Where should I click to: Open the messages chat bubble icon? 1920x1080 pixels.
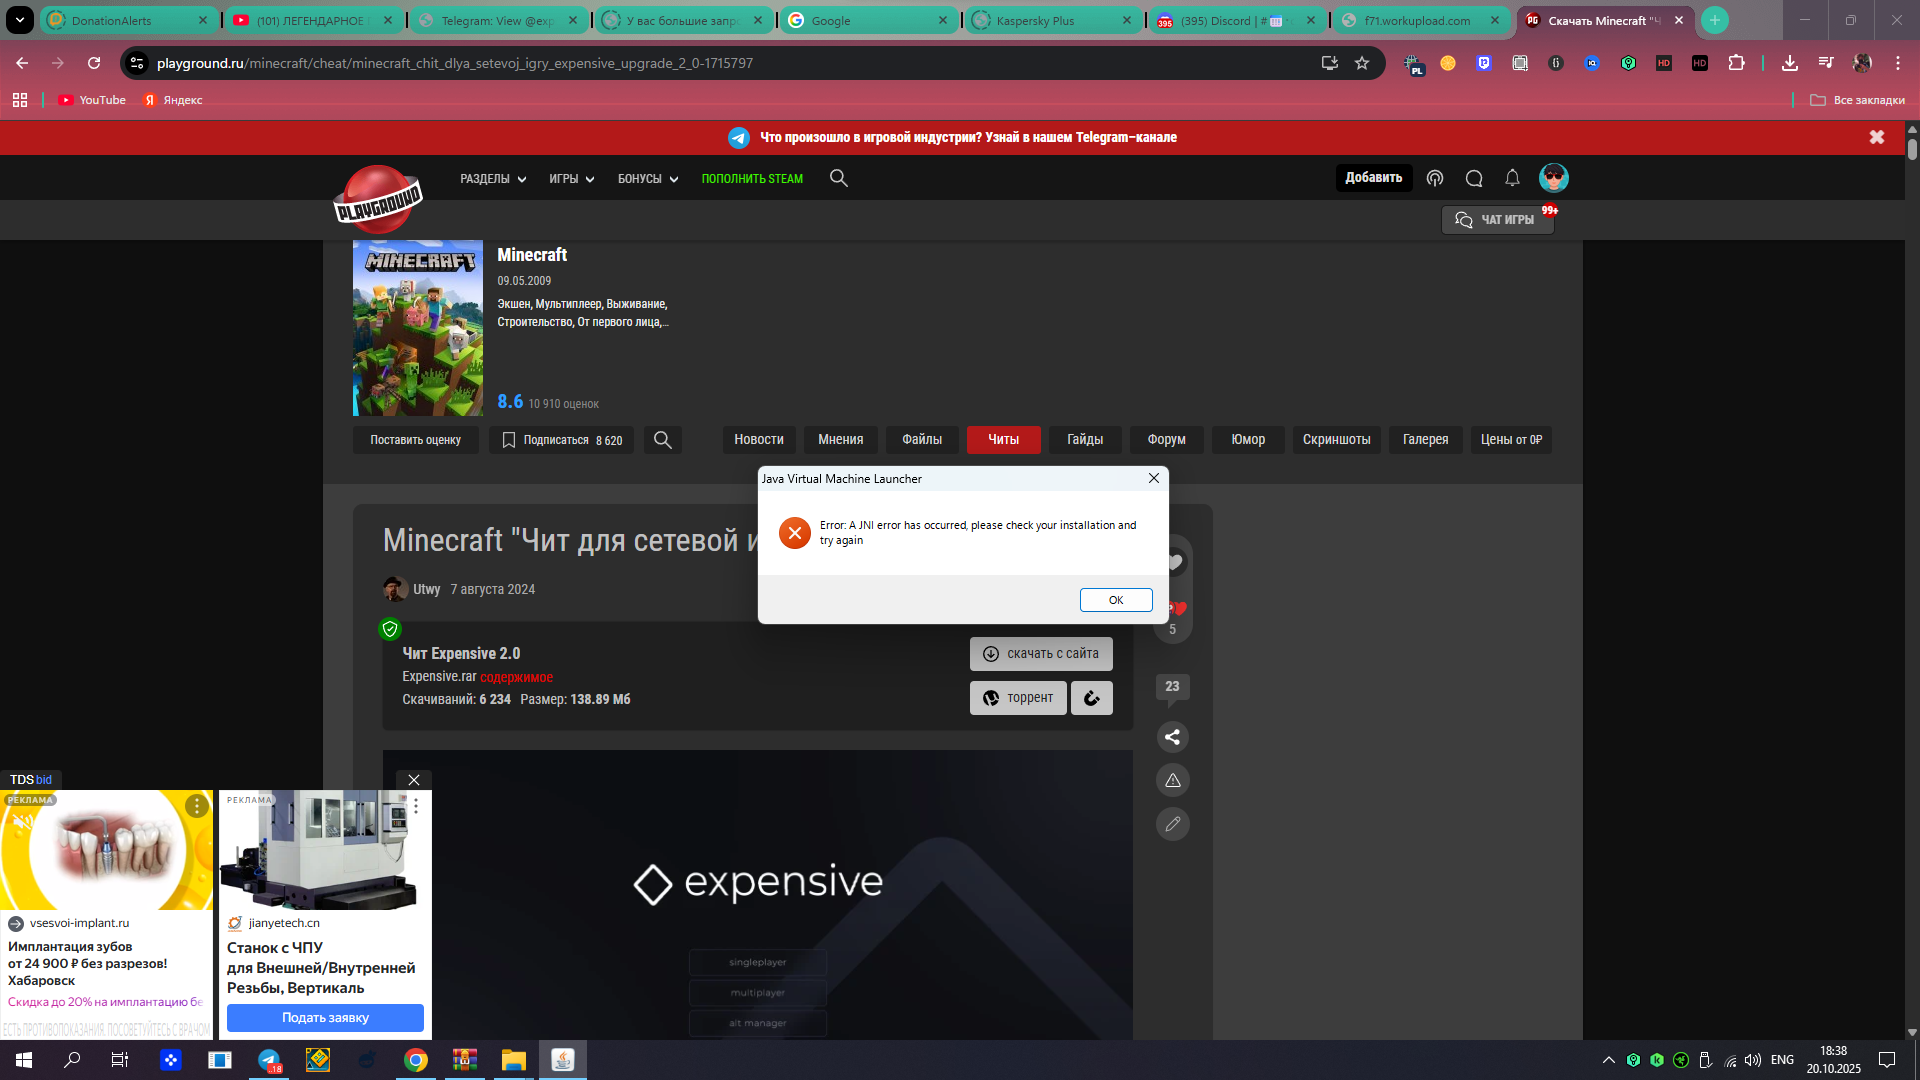coord(1474,178)
